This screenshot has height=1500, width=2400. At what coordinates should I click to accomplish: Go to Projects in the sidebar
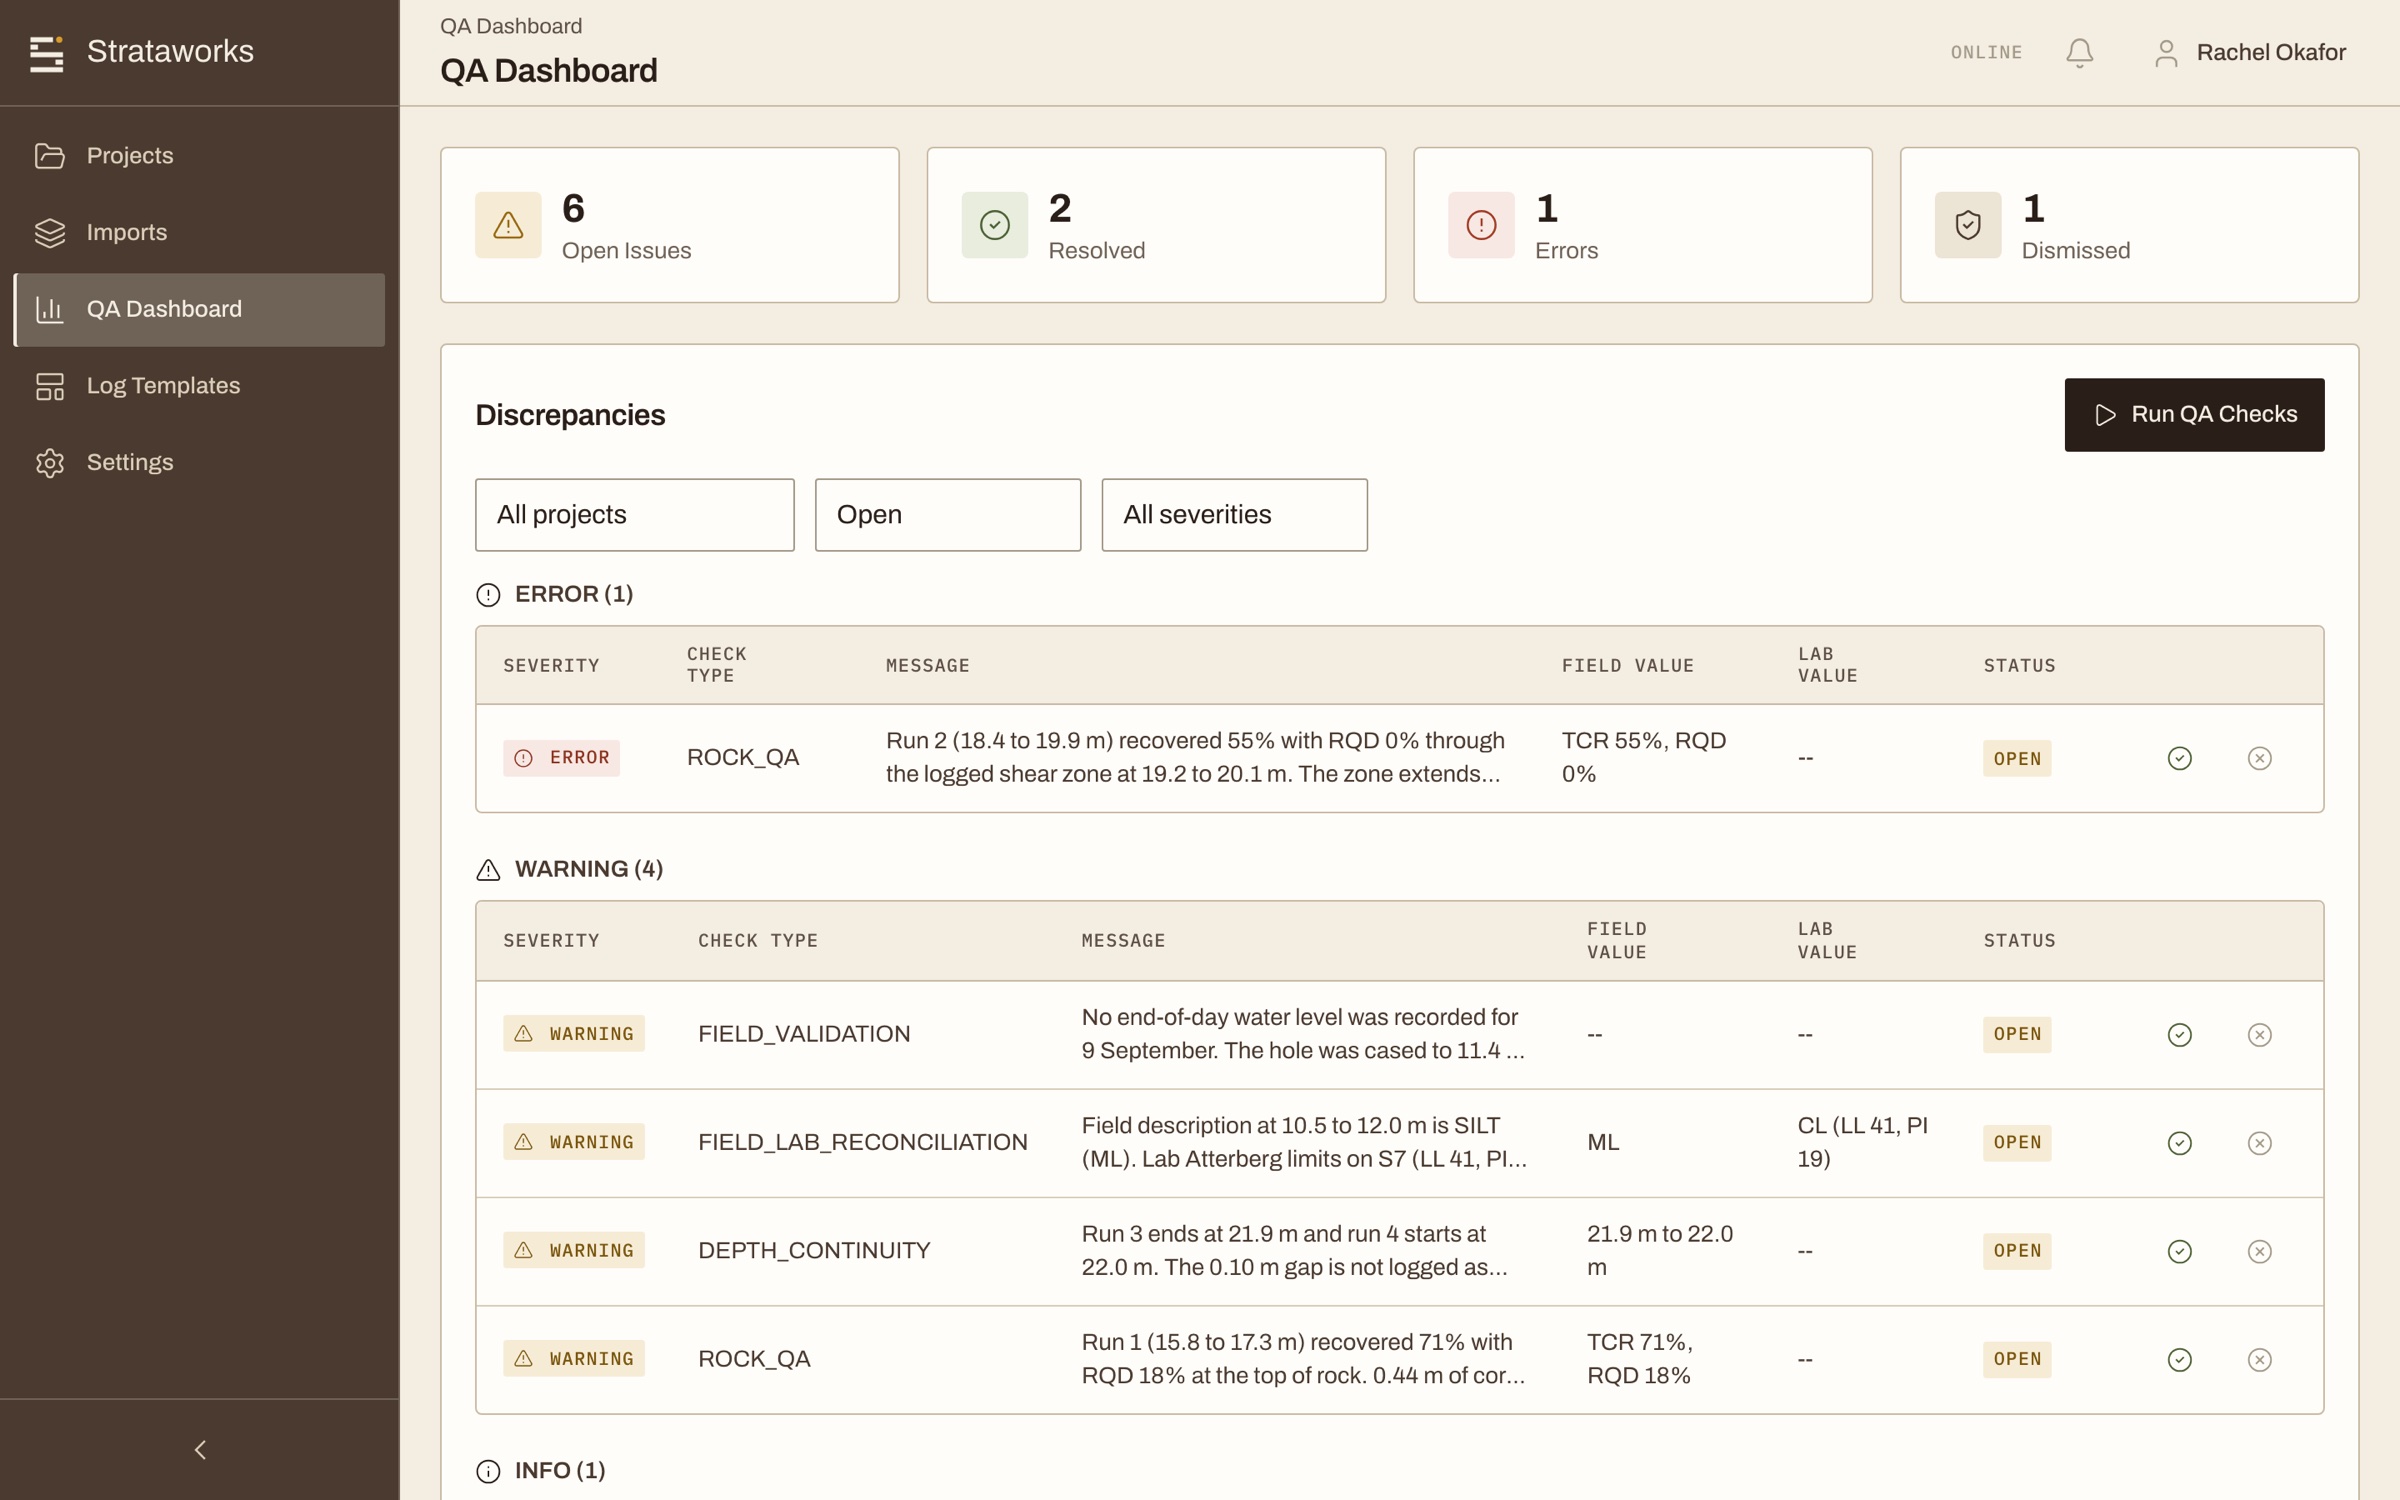tap(200, 156)
